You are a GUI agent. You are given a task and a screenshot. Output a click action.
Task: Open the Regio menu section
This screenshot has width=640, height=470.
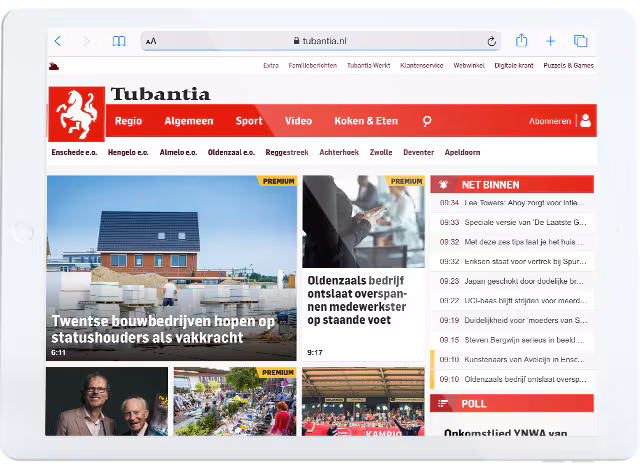coord(128,121)
